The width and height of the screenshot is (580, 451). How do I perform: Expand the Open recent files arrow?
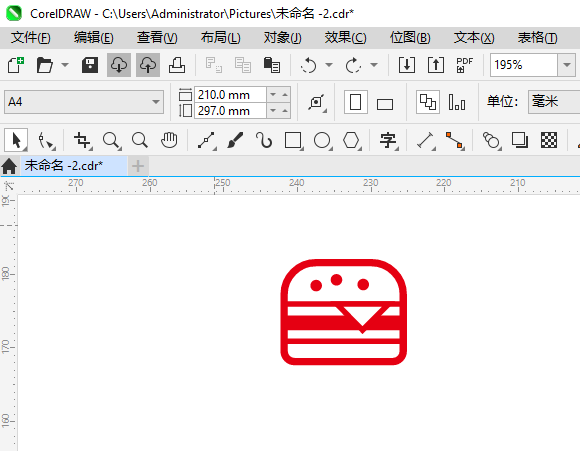click(x=65, y=65)
